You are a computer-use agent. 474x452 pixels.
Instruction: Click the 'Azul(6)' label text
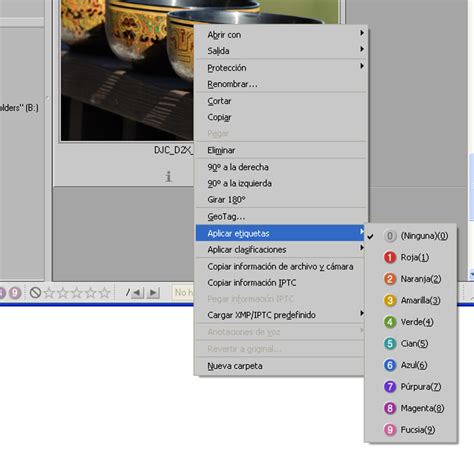(414, 365)
